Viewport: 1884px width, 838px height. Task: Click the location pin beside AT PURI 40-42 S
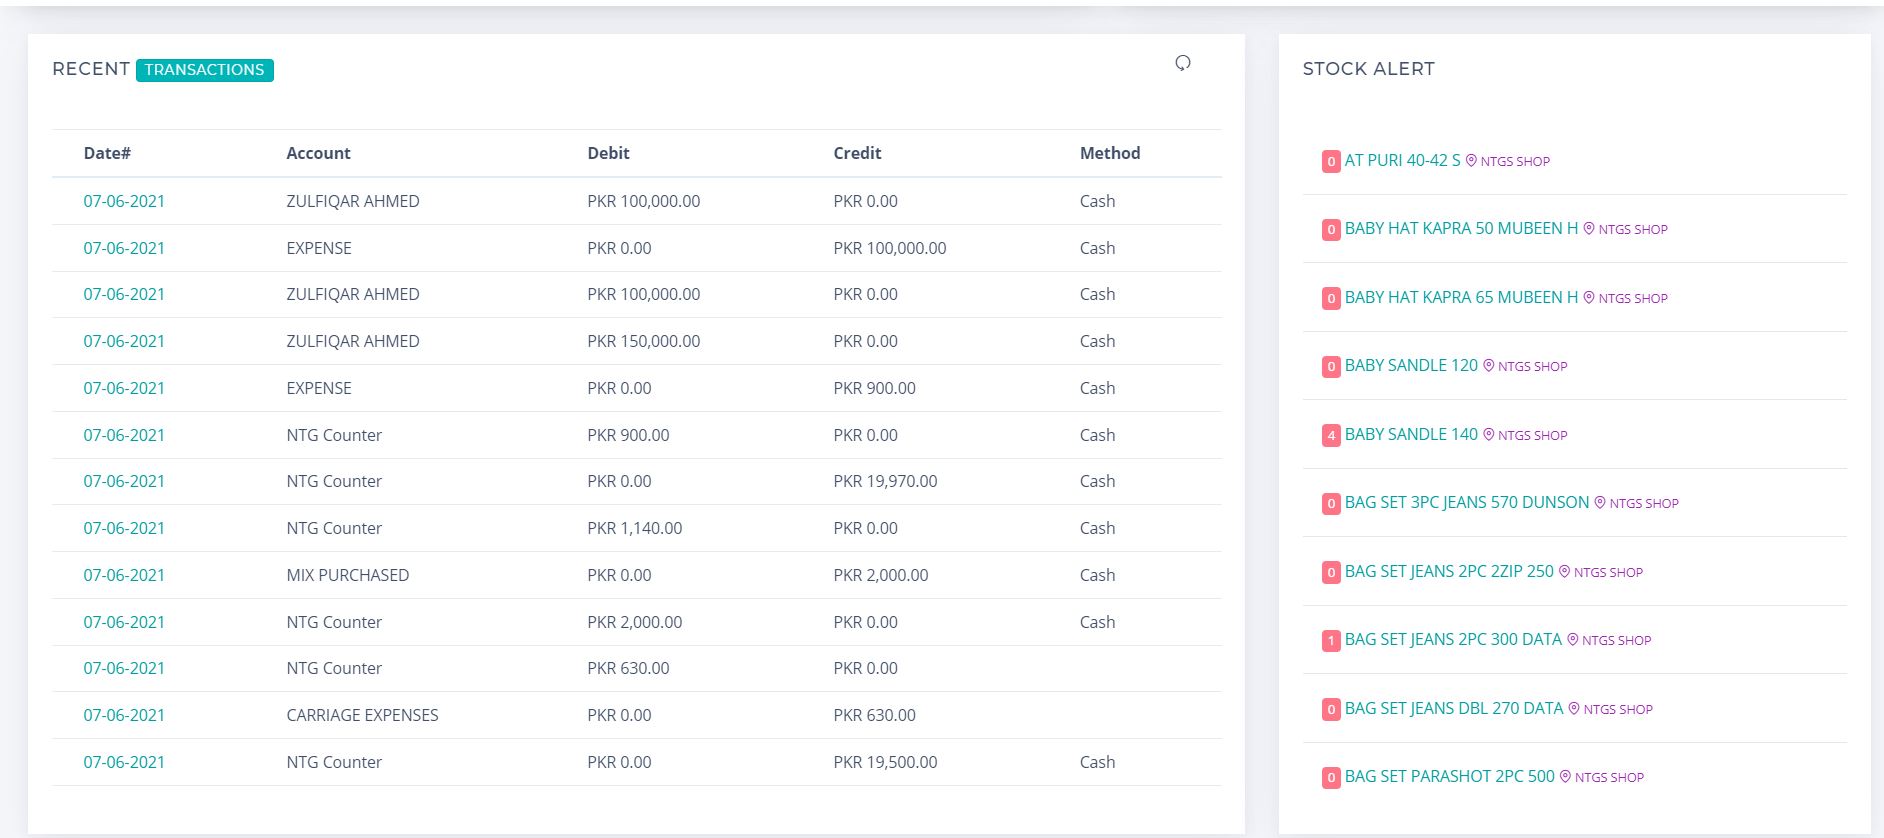(x=1471, y=160)
